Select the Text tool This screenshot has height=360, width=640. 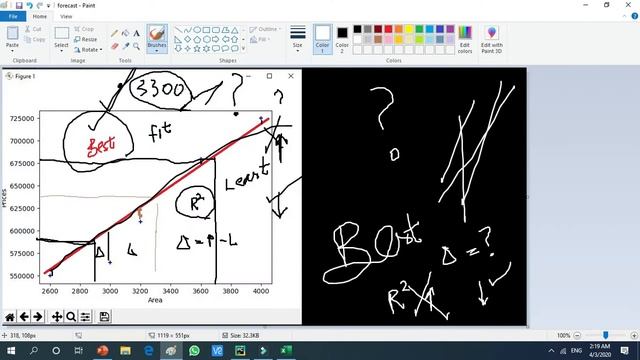click(x=137, y=33)
